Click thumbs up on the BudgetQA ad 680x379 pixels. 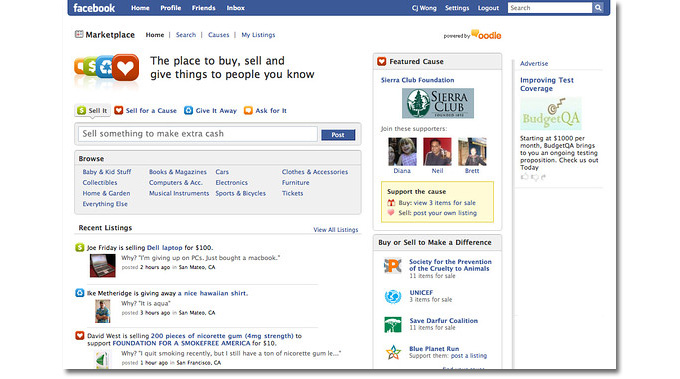pos(525,177)
